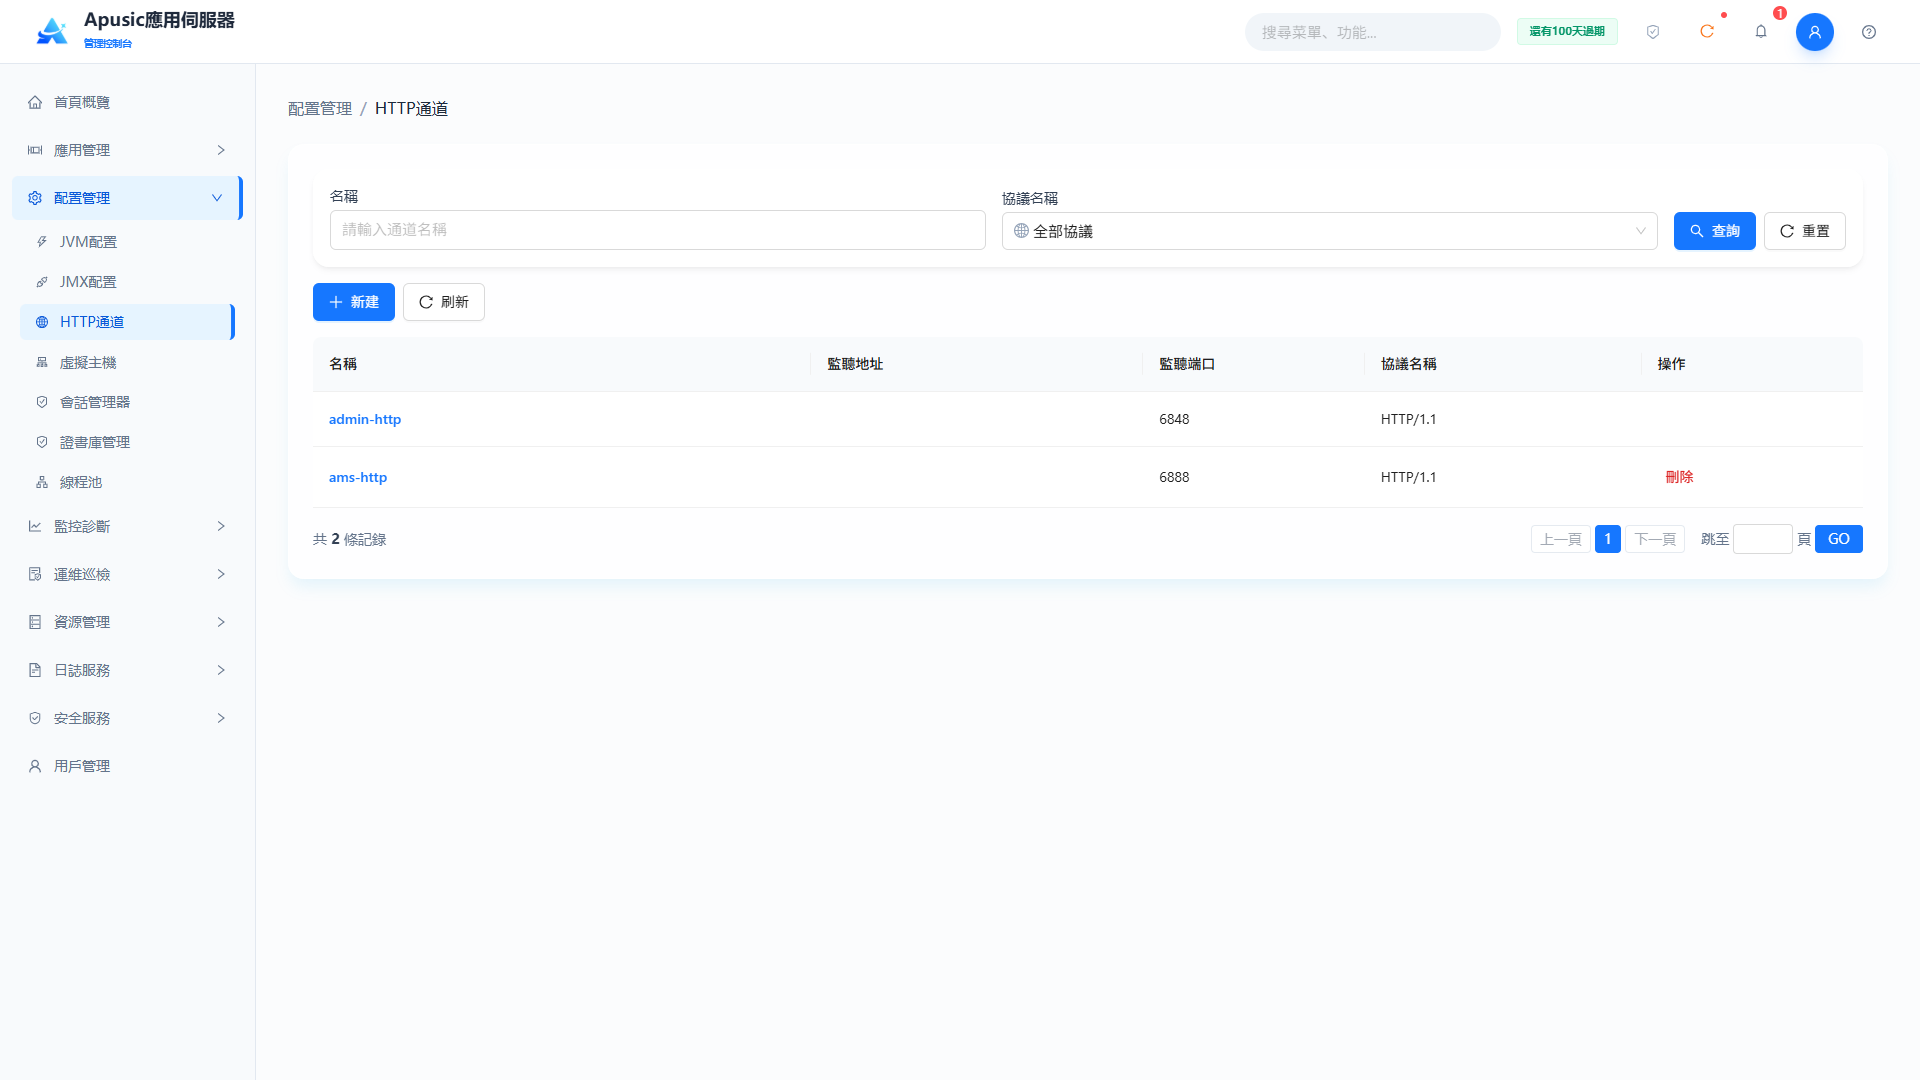The image size is (1920, 1080).
Task: Click the 刷新 refresh button
Action: pyautogui.click(x=444, y=302)
